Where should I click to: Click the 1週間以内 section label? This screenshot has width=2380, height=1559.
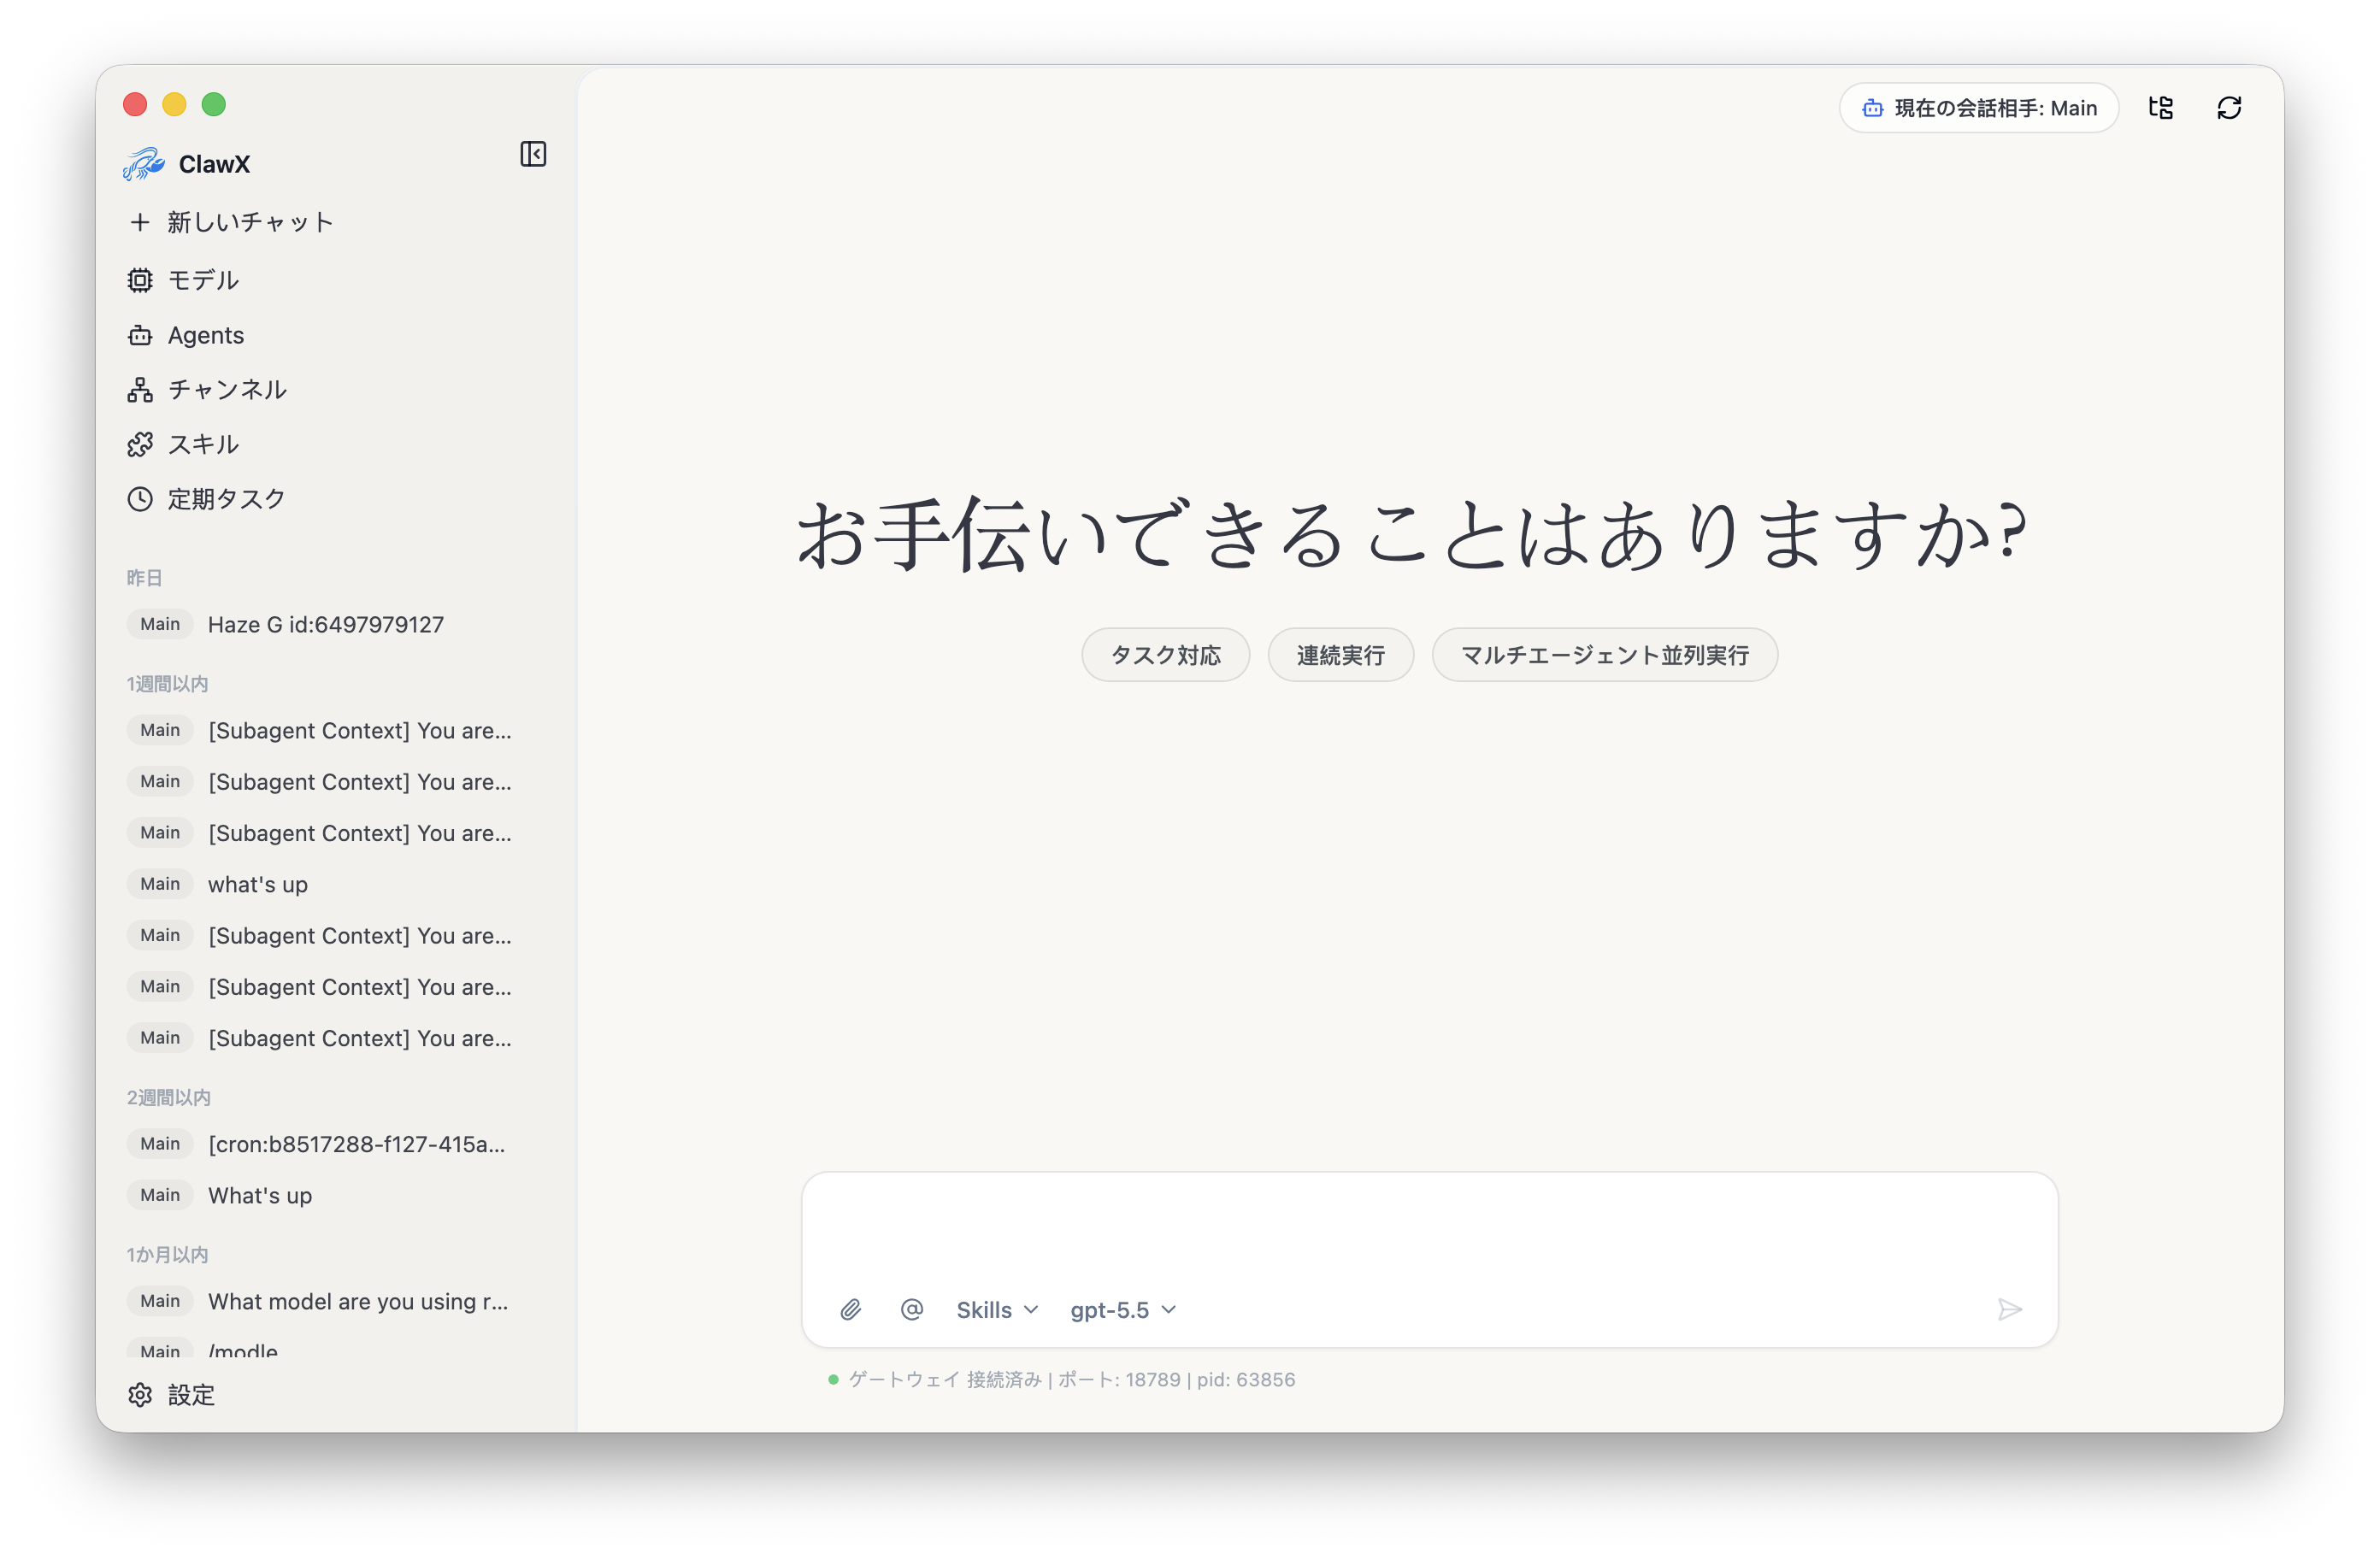pyautogui.click(x=167, y=684)
